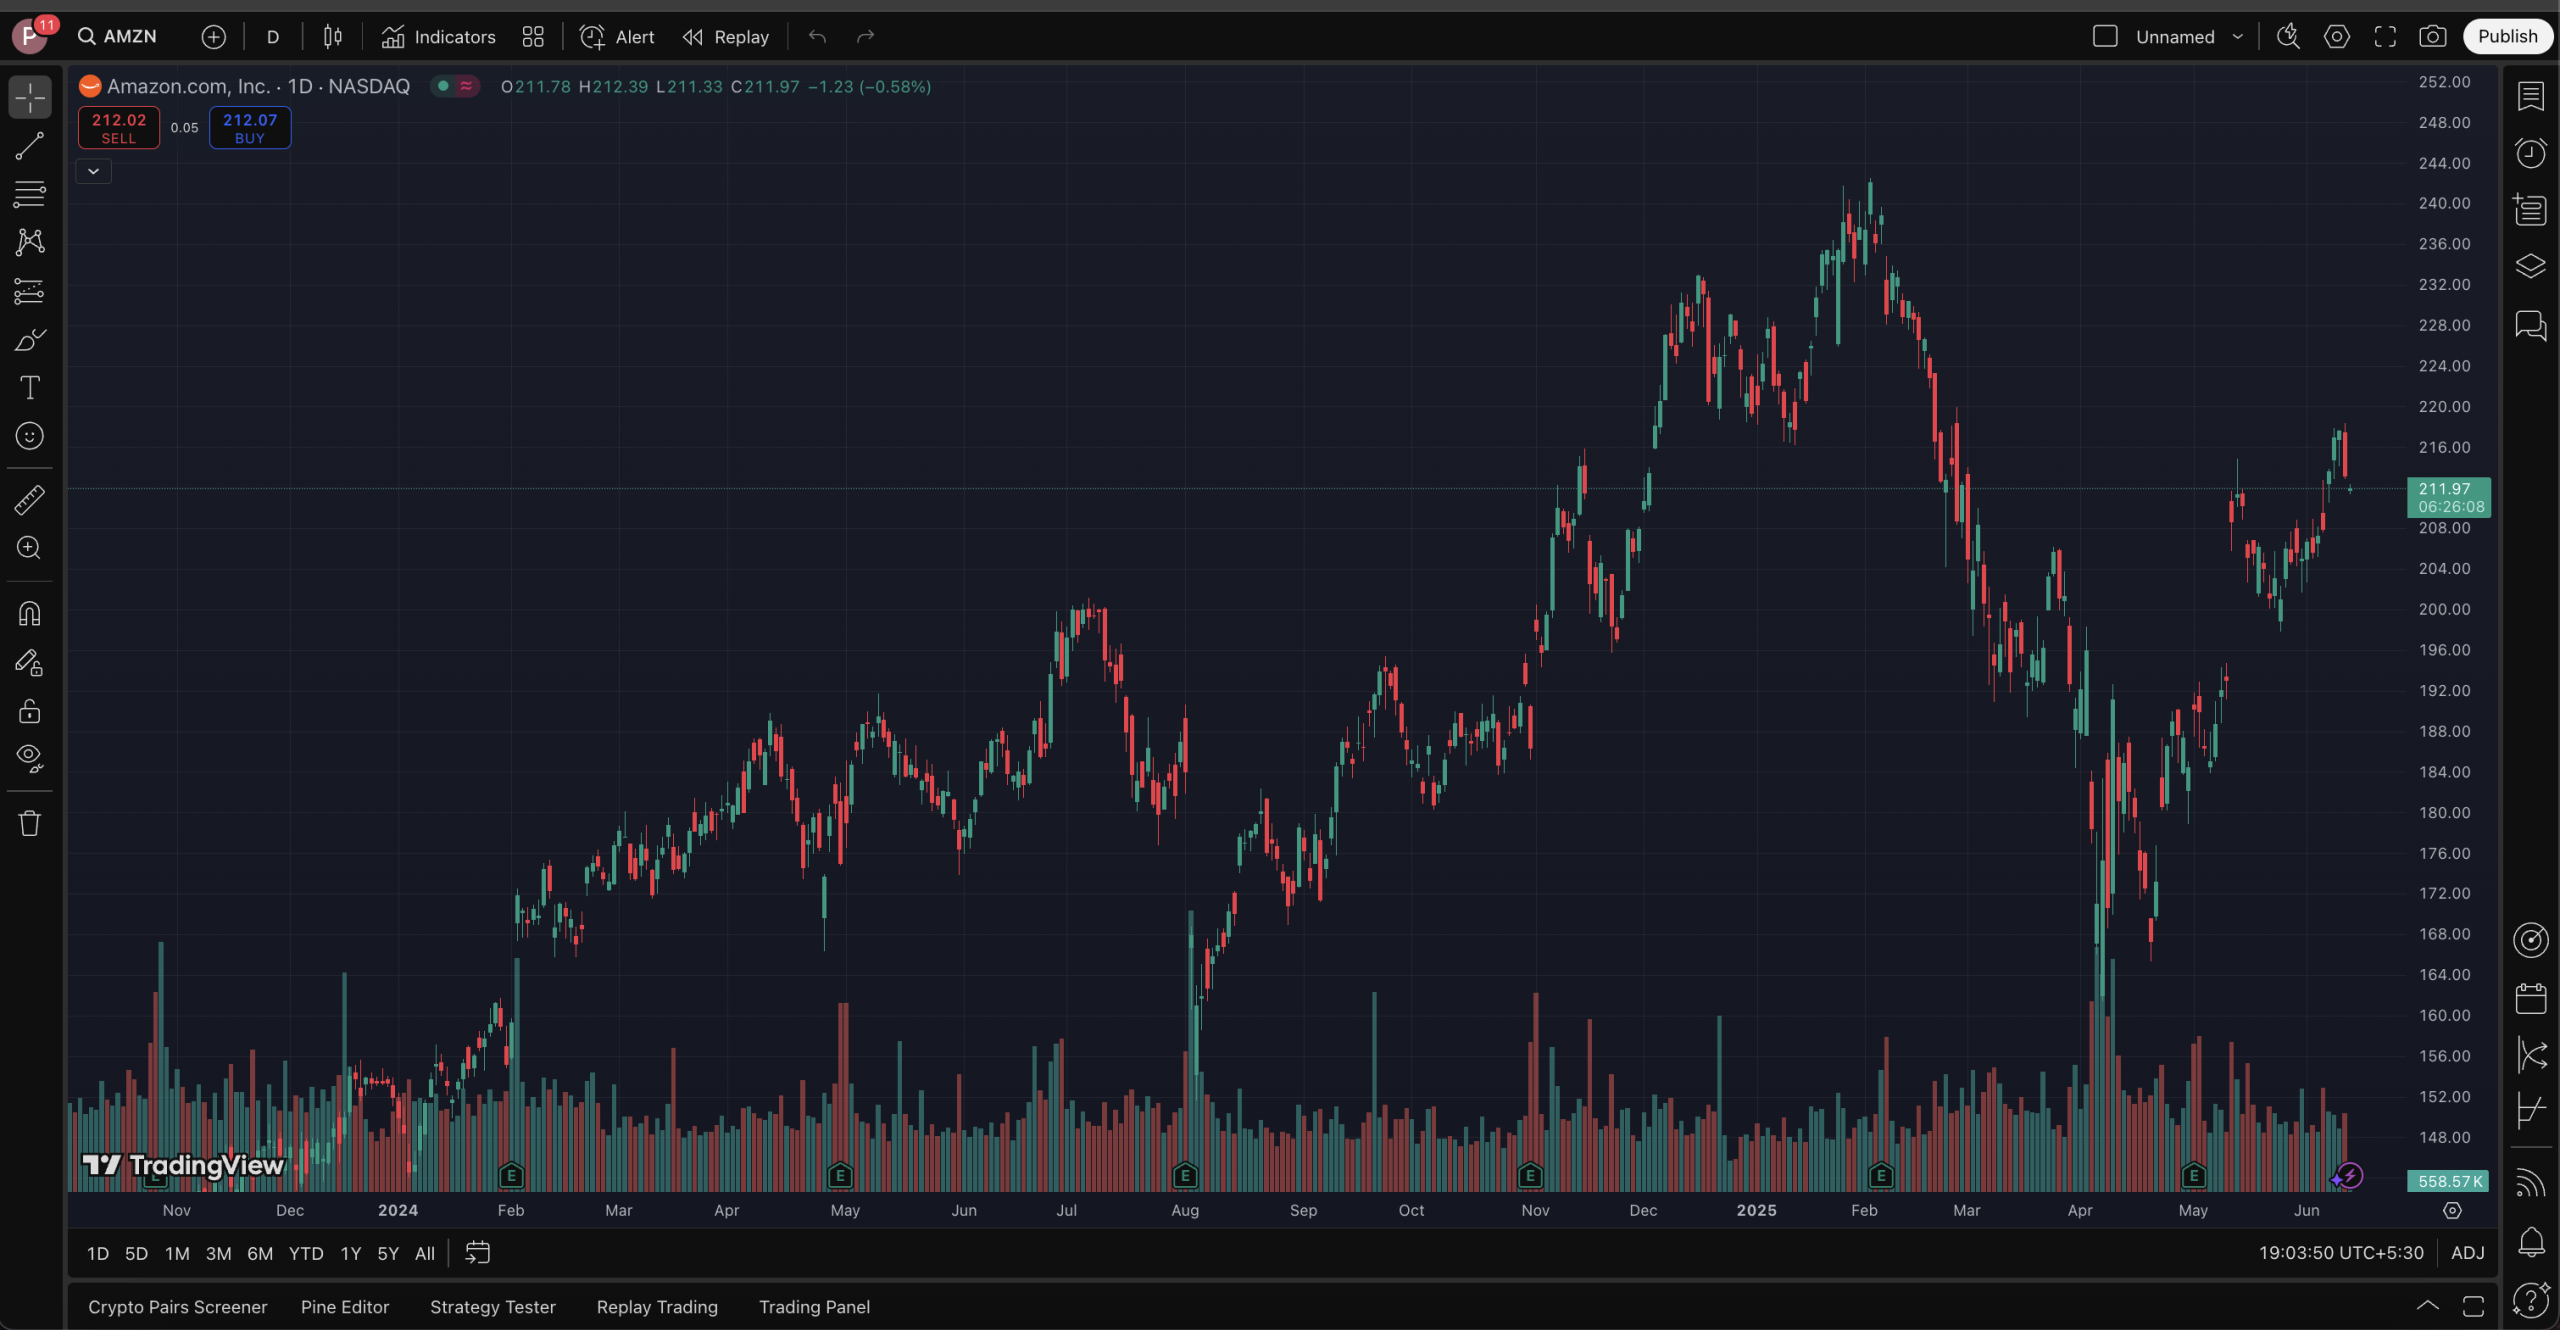Image resolution: width=2560 pixels, height=1330 pixels.
Task: Click the Publish button
Action: [2507, 36]
